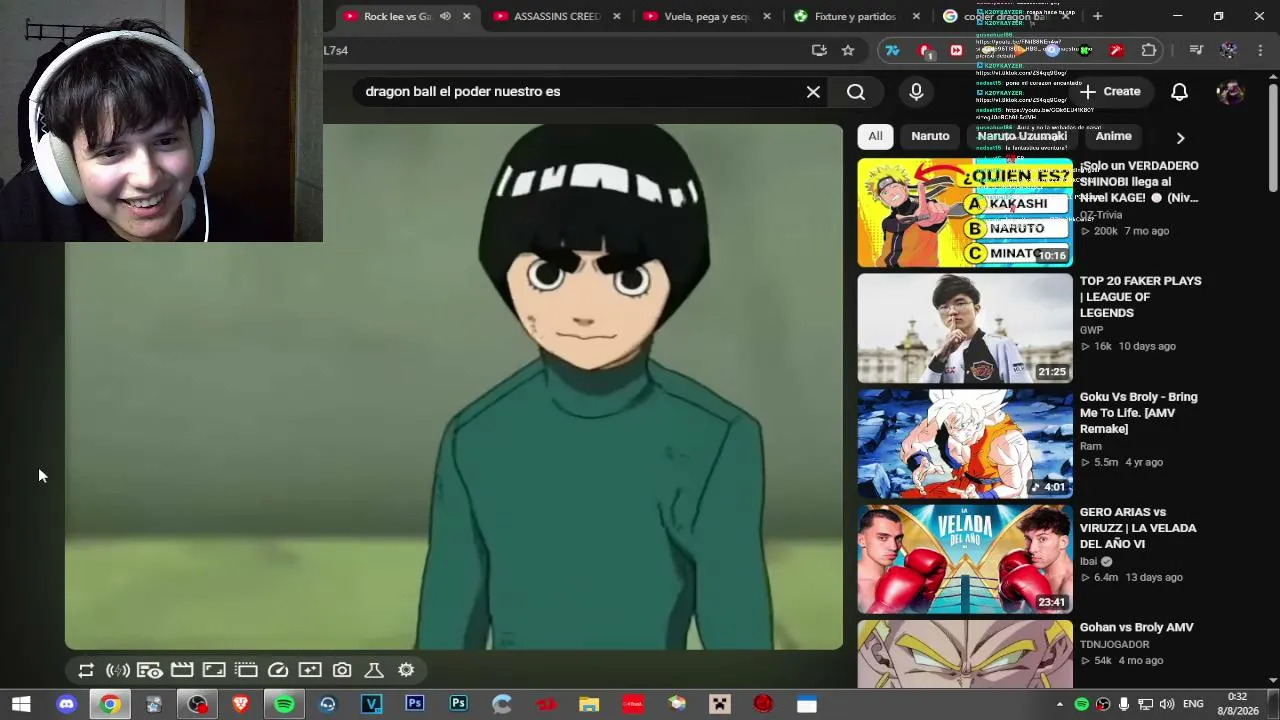Close the Rock lee vs Ga tab
The image size is (1280, 720).
tap(466, 16)
